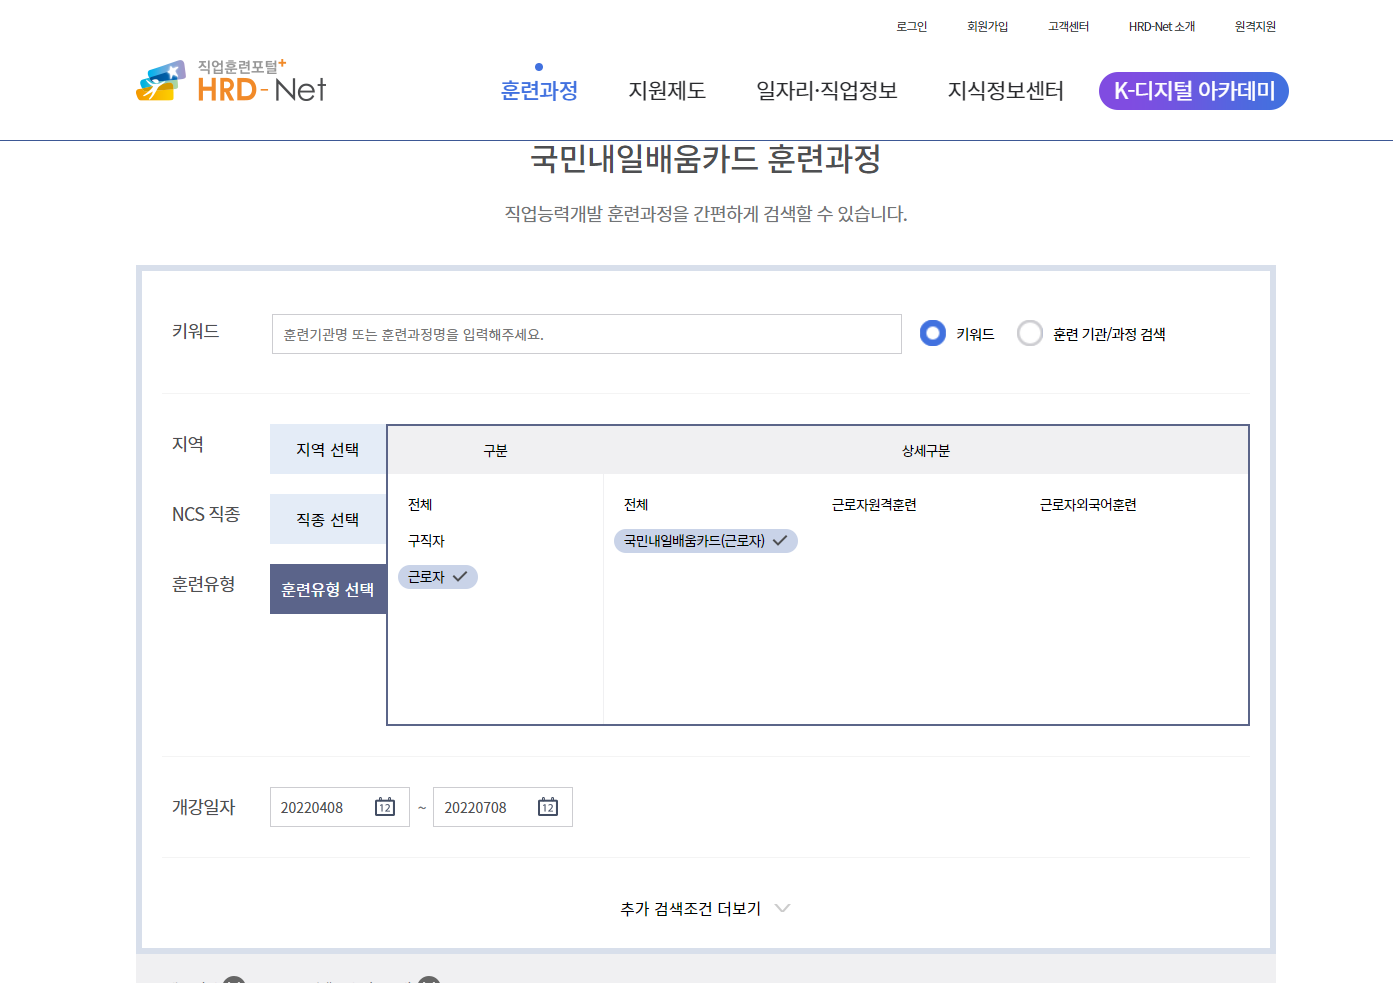This screenshot has width=1393, height=983.
Task: Choose 전체 under 상세구분 column
Action: point(636,505)
